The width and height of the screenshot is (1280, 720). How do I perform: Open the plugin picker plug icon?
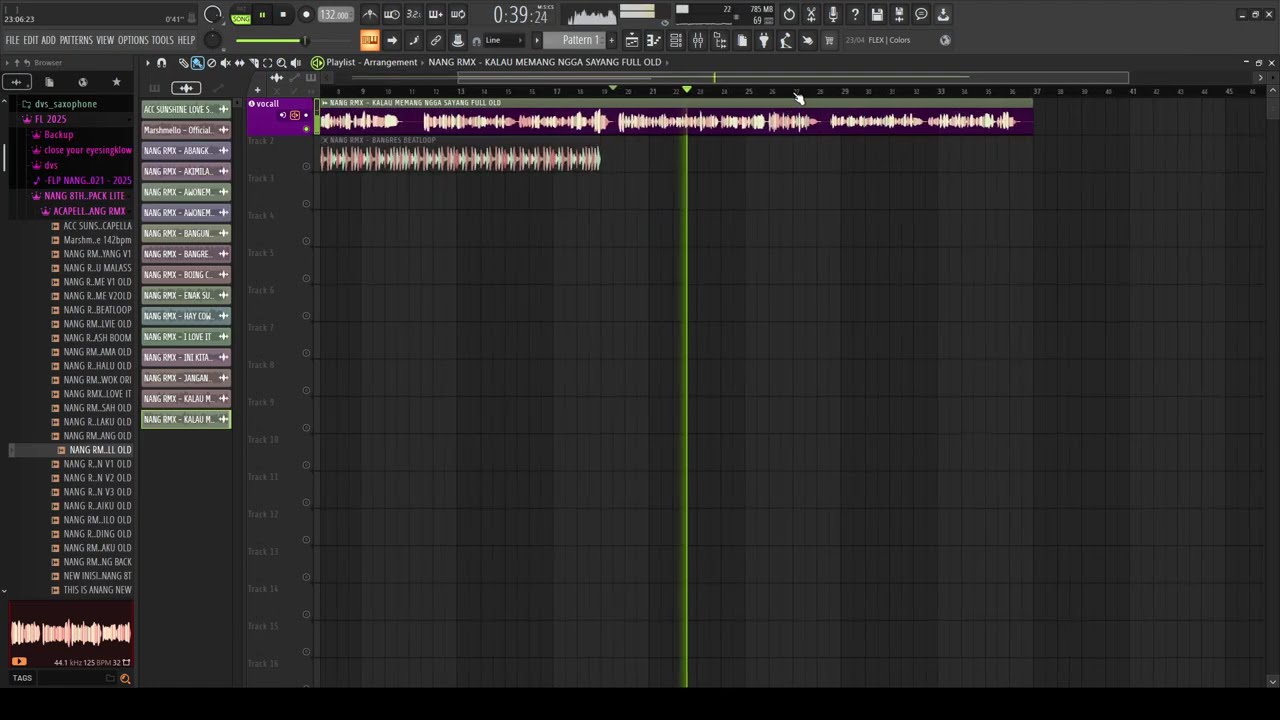(764, 40)
